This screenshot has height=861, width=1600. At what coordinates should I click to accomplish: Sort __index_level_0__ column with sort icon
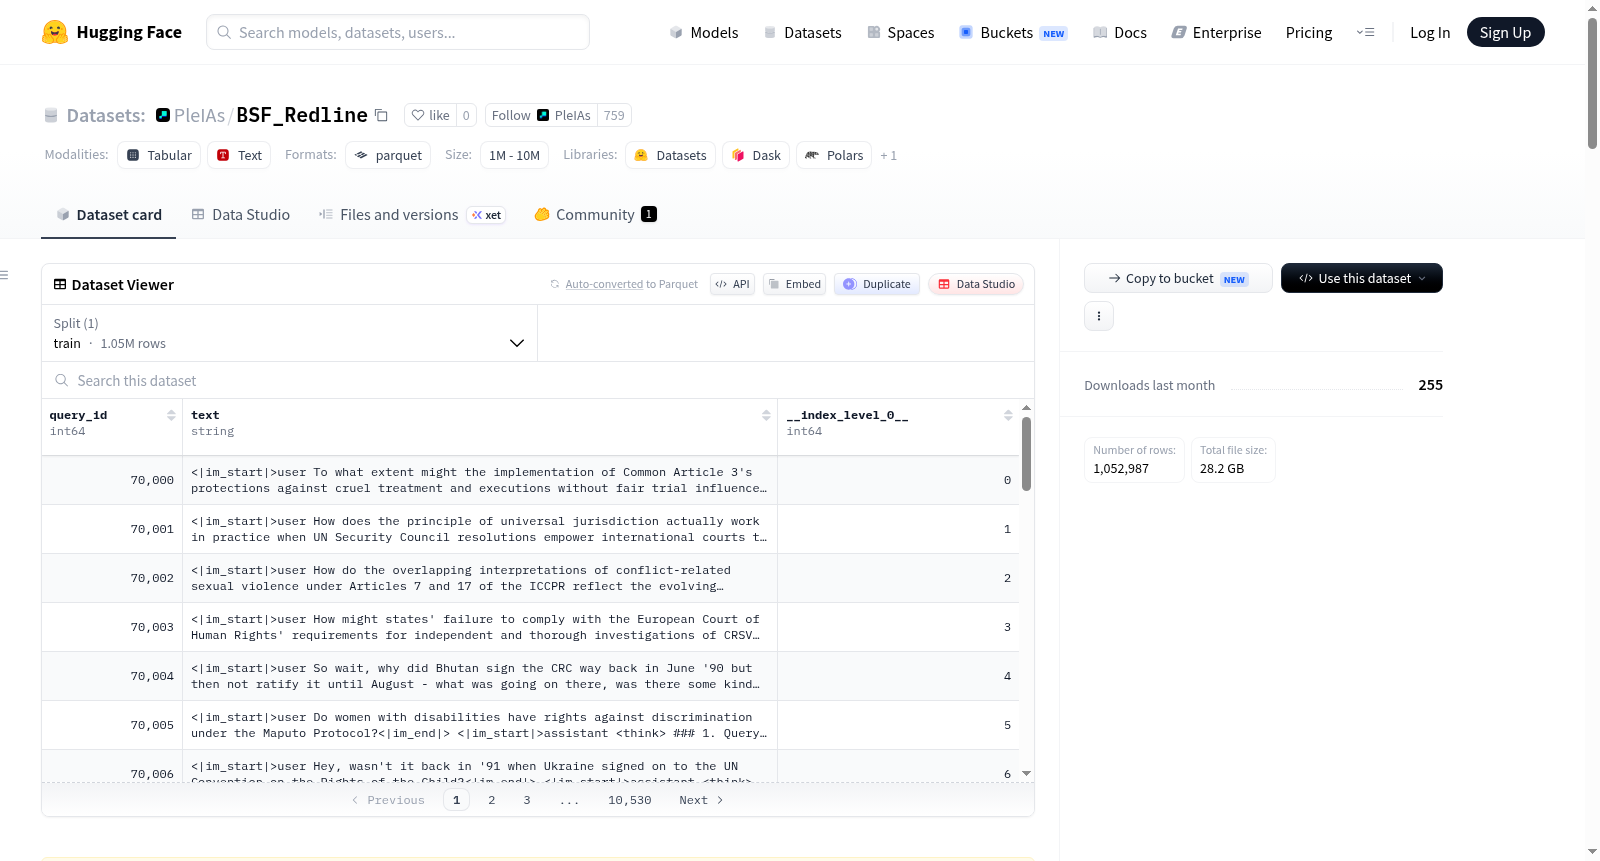pos(1008,415)
